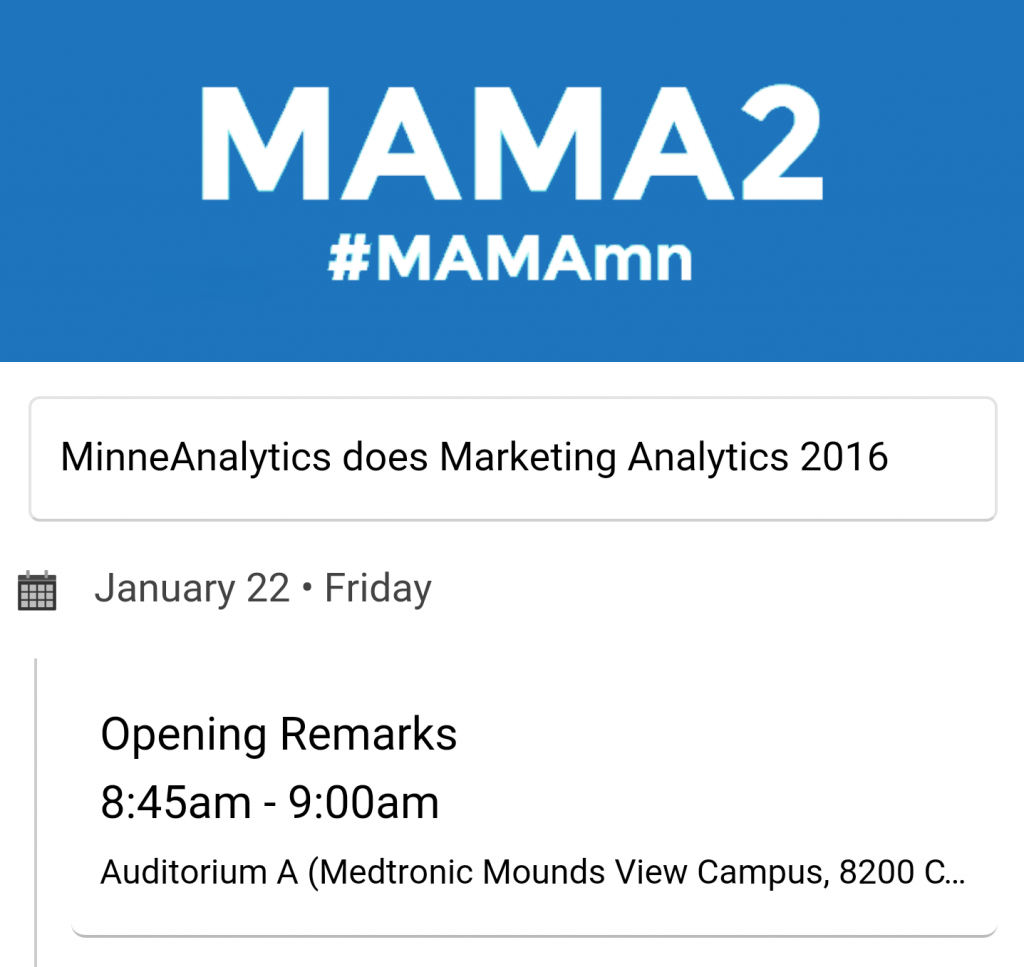1024x967 pixels.
Task: Tap the word Remarks in session heading
Action: [x=368, y=734]
